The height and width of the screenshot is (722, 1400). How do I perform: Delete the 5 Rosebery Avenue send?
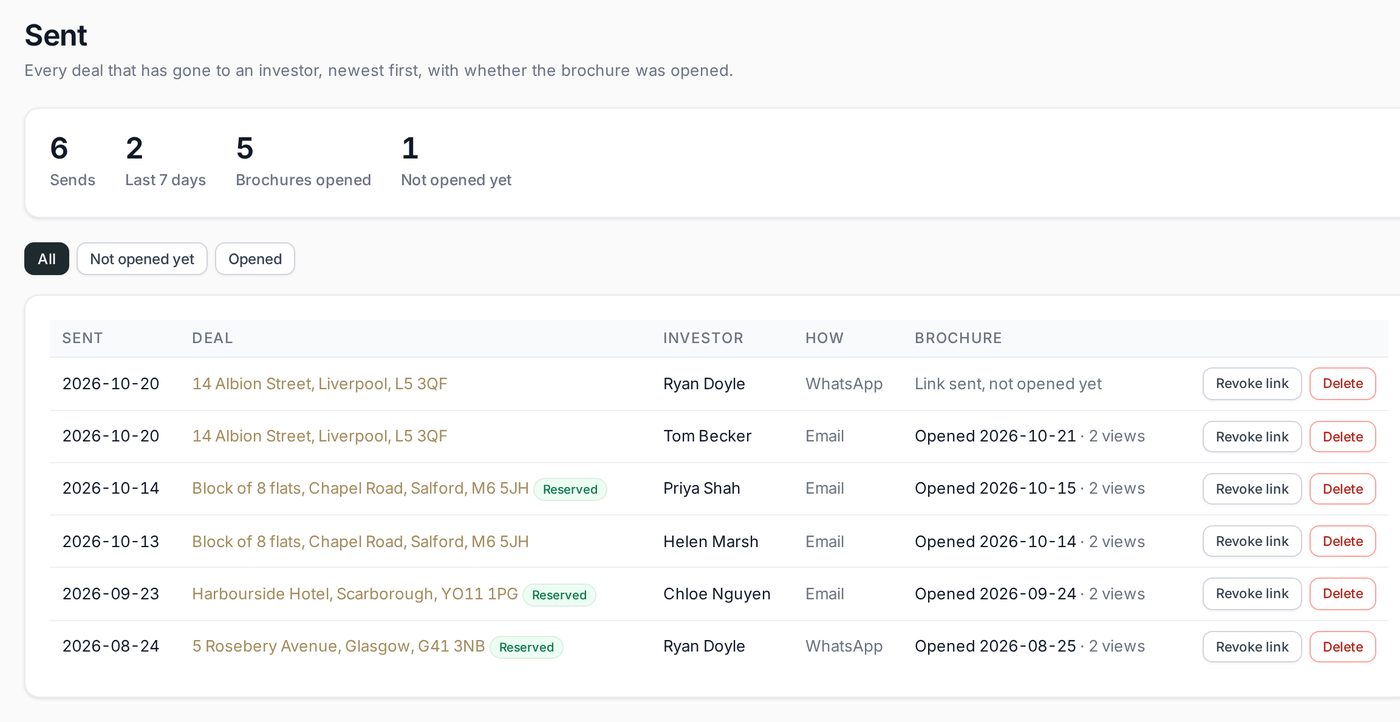click(1343, 647)
